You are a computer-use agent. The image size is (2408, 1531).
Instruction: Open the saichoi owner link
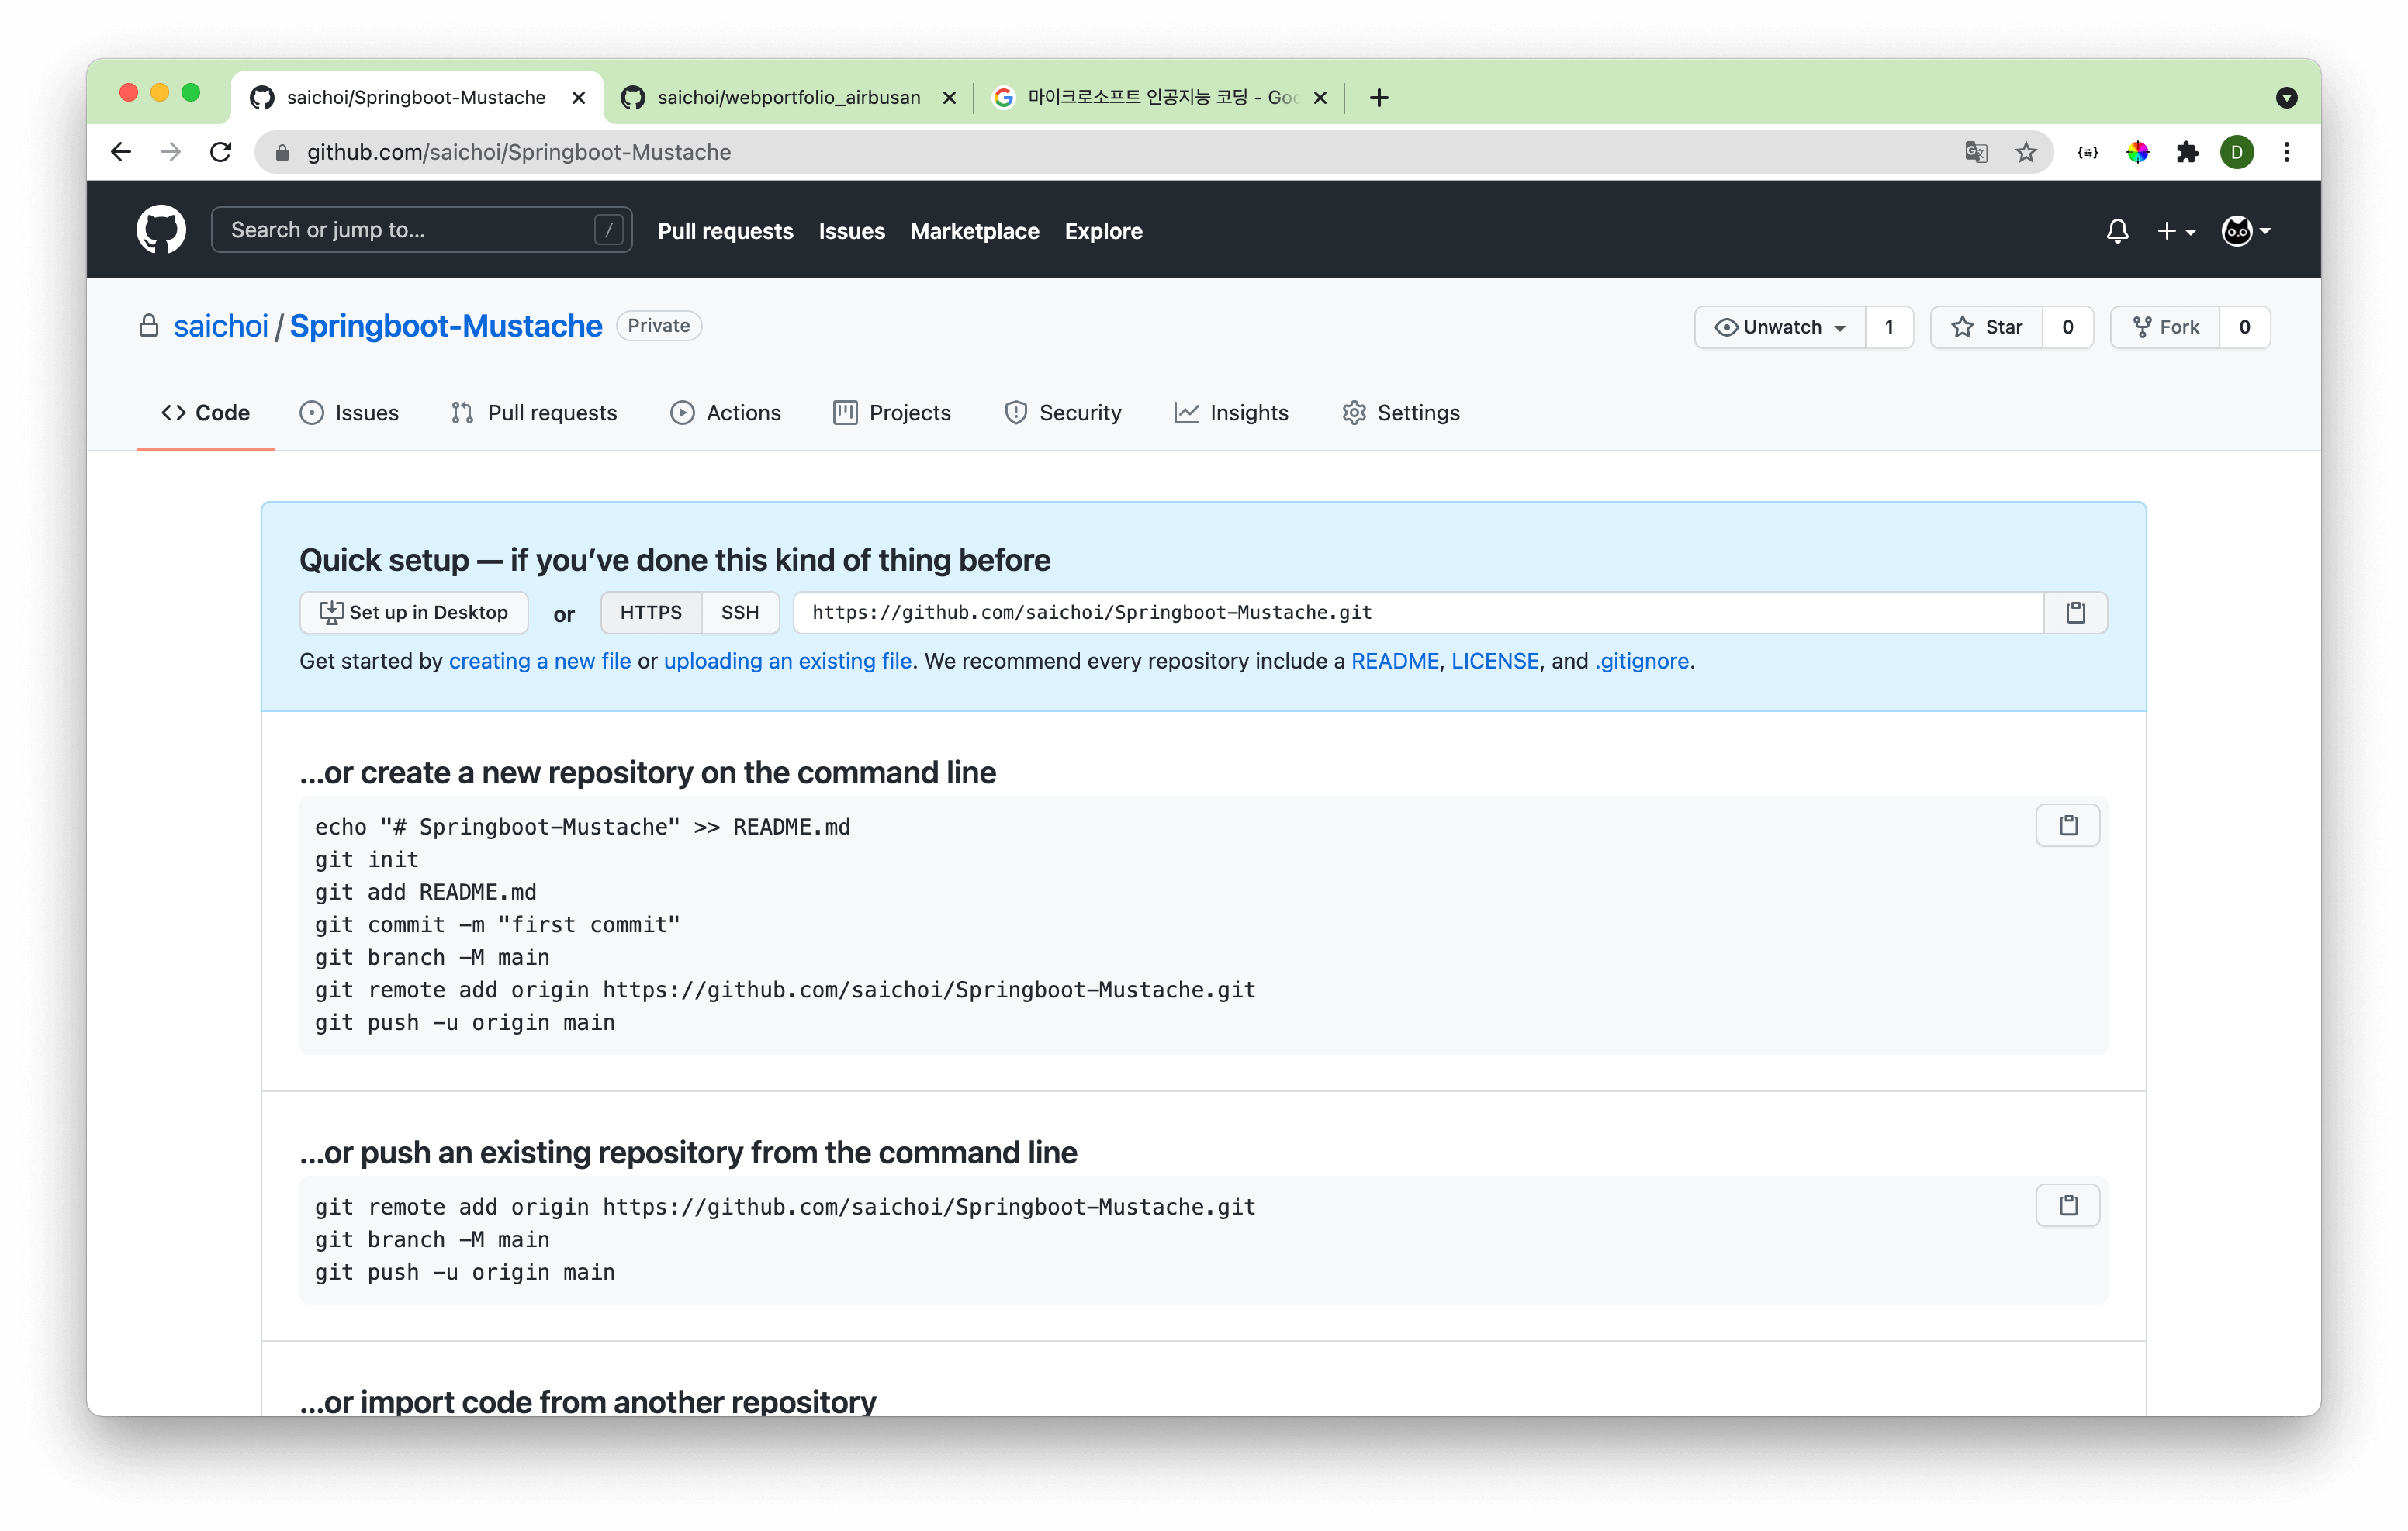tap(221, 326)
